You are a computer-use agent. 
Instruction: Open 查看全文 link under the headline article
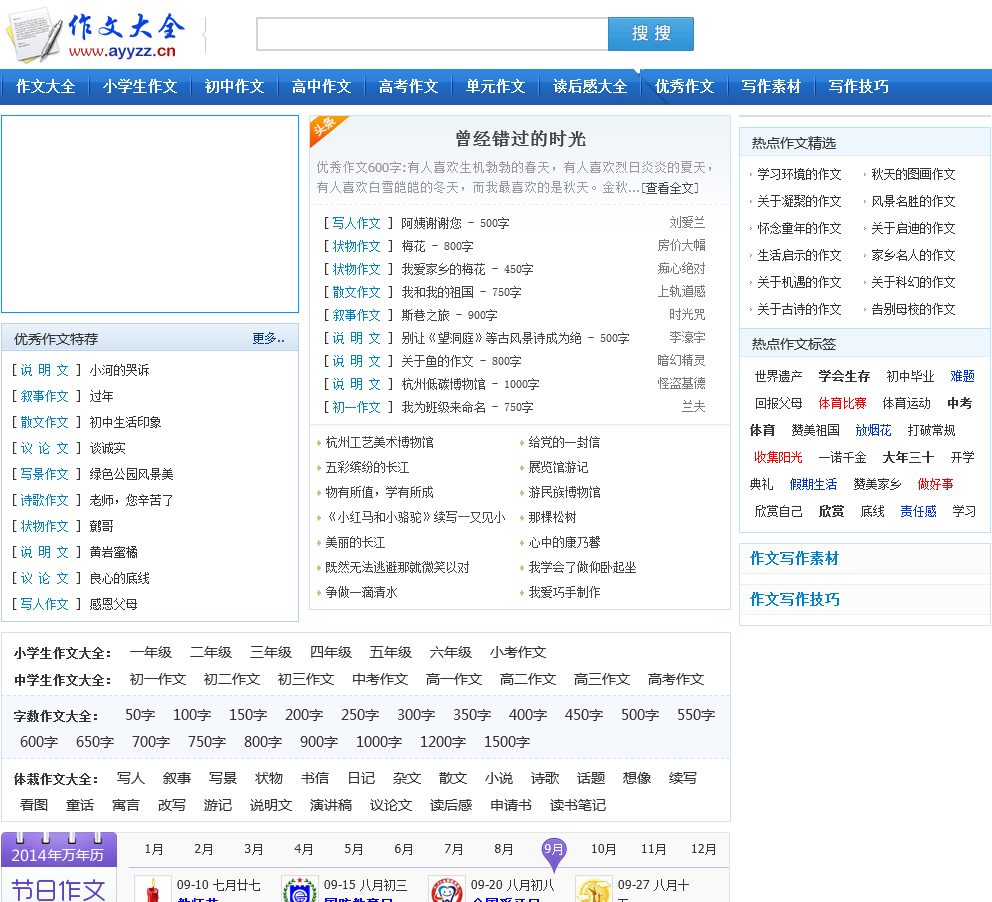[x=669, y=188]
